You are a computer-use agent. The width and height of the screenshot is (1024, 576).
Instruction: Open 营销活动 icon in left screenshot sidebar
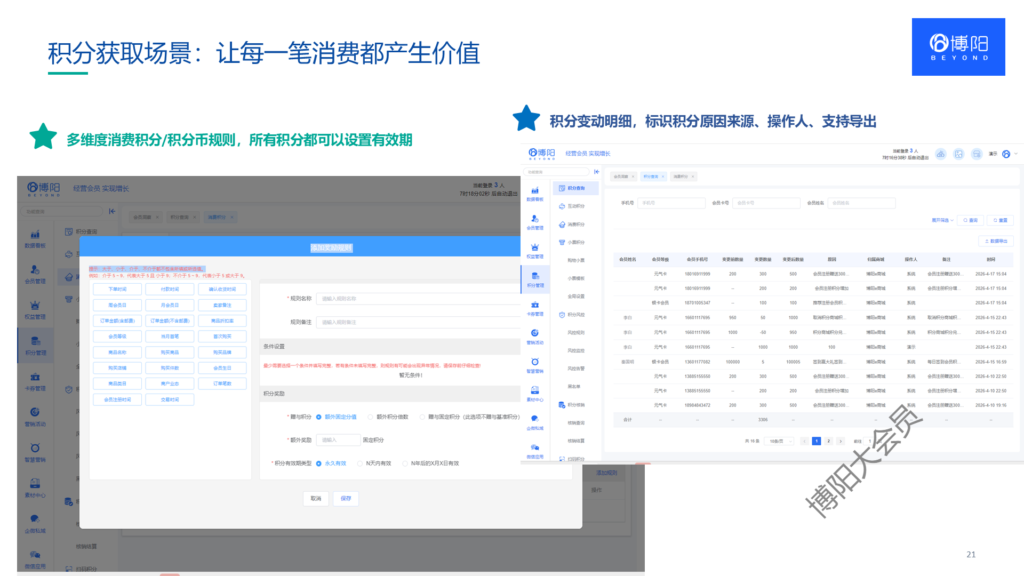point(35,412)
